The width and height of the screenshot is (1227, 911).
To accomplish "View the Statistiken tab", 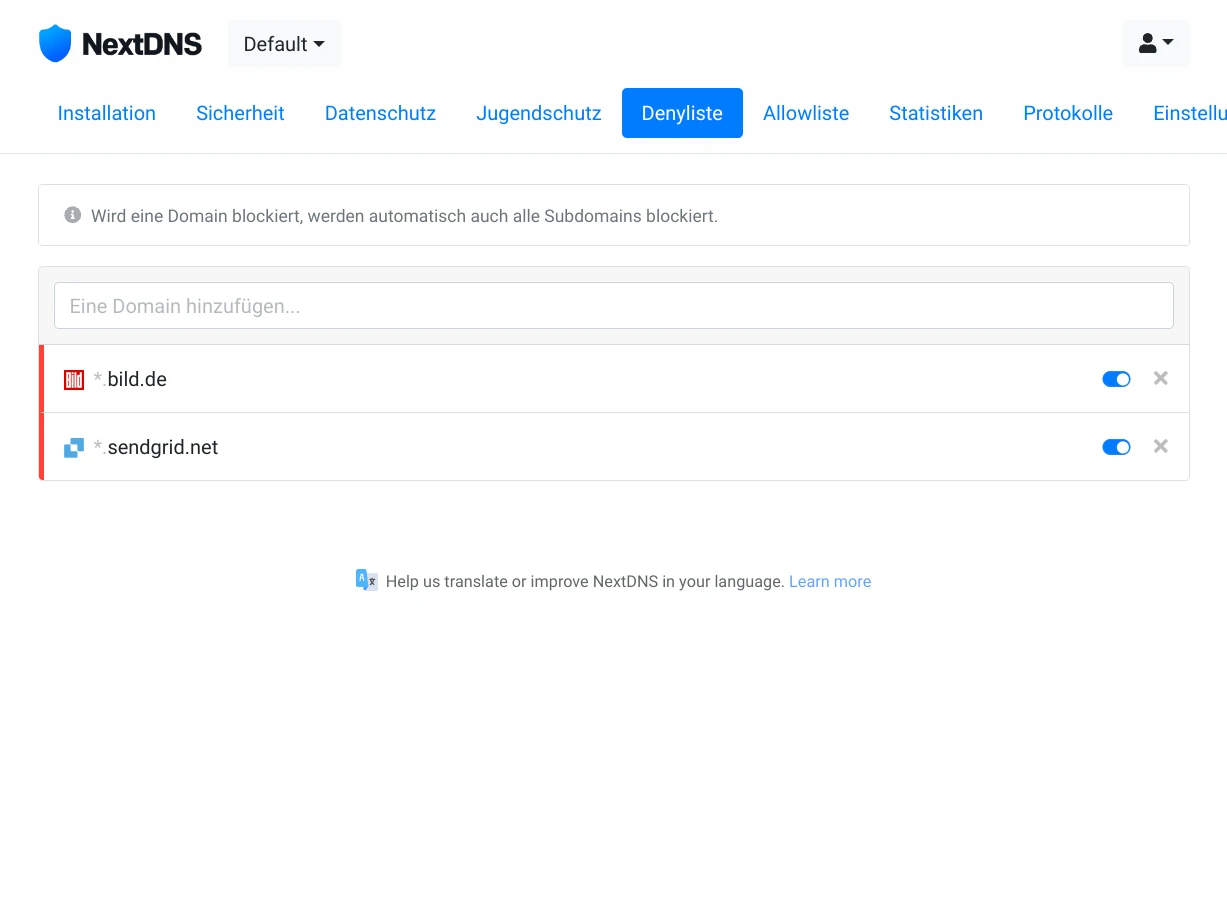I will pyautogui.click(x=936, y=113).
